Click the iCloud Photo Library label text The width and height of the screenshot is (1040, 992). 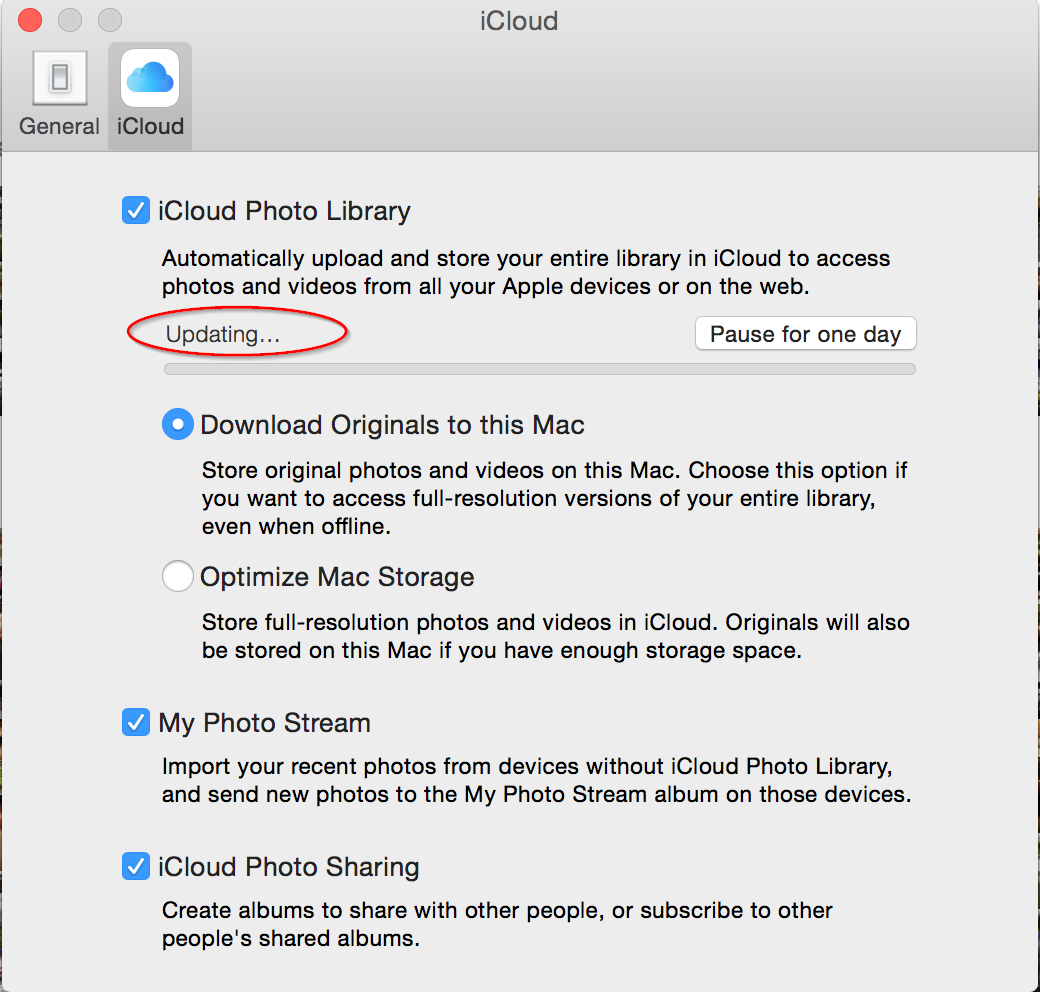[x=285, y=211]
